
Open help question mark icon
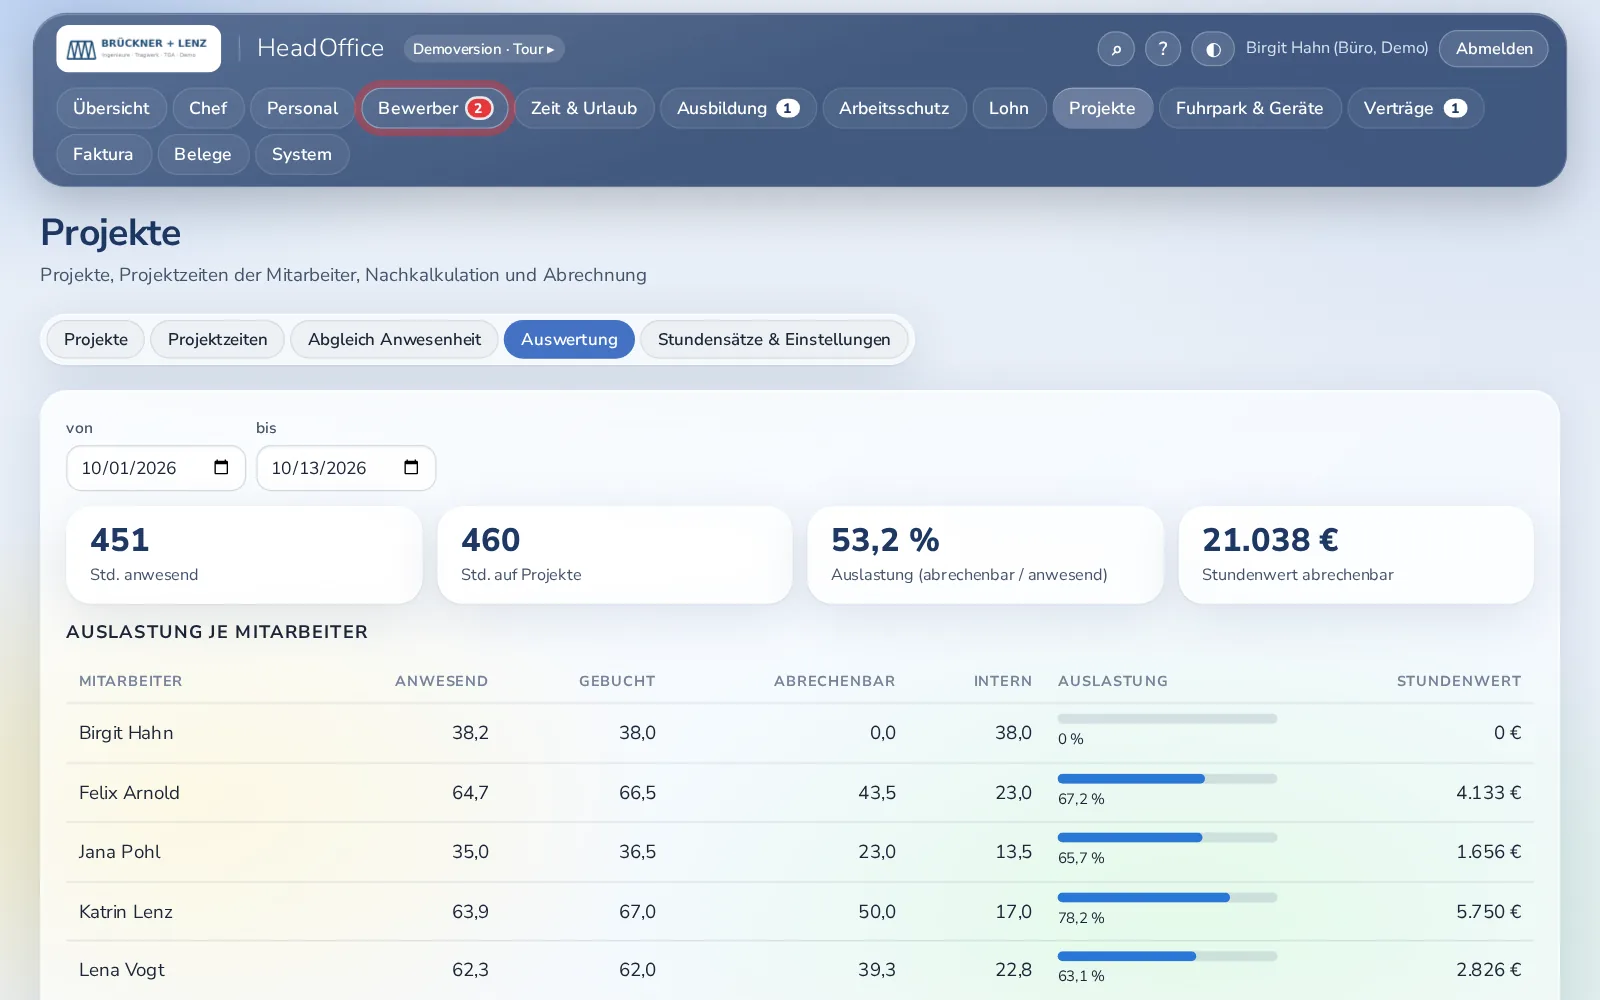pos(1163,48)
